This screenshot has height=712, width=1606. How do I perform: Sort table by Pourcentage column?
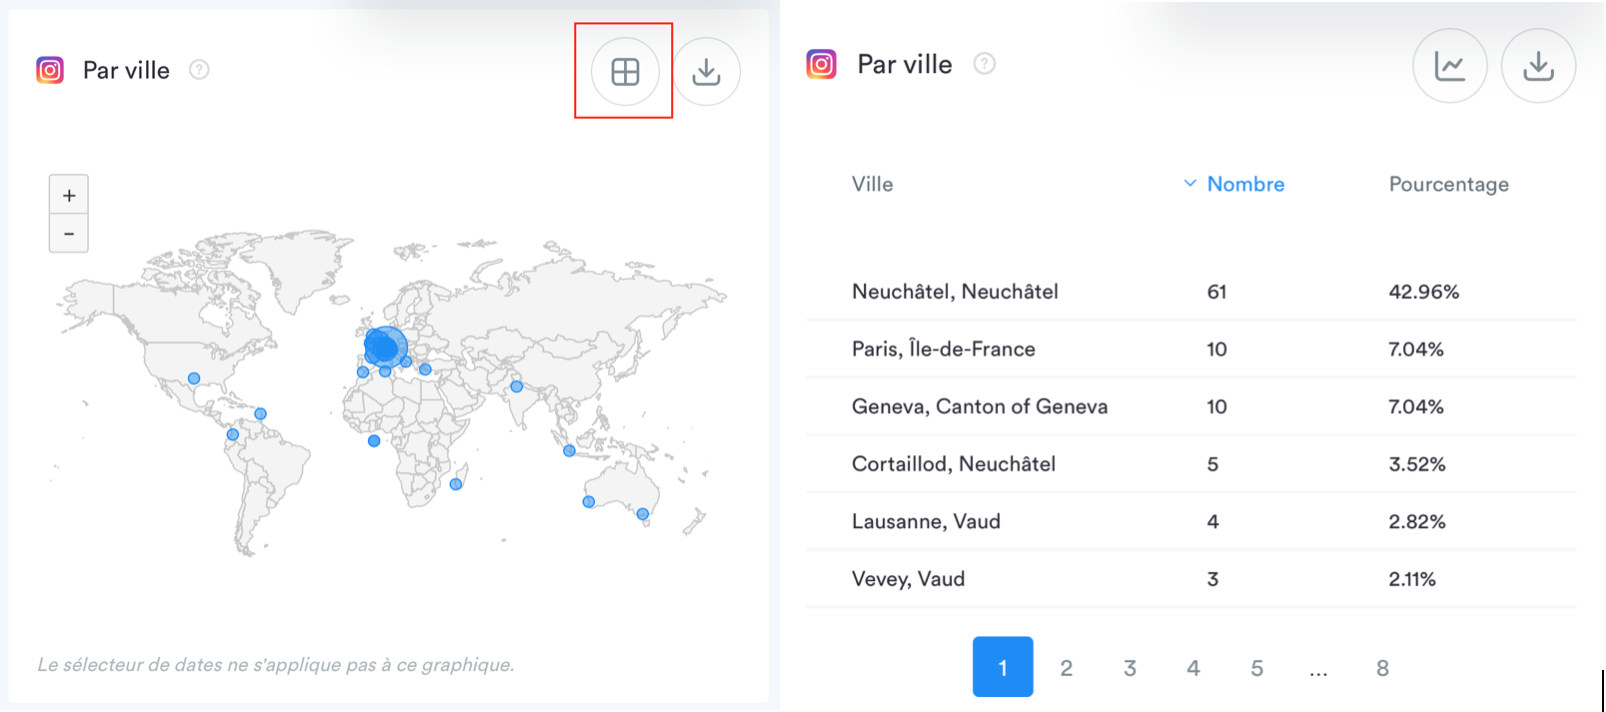(1448, 184)
